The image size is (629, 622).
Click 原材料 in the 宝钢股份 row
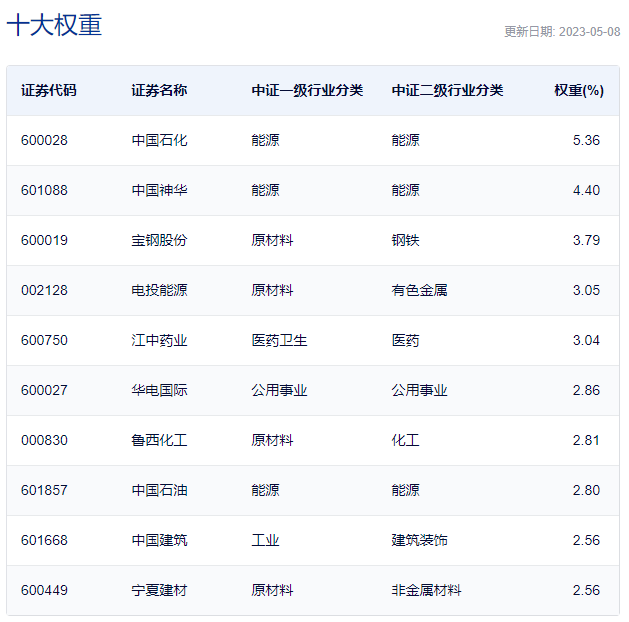point(272,240)
